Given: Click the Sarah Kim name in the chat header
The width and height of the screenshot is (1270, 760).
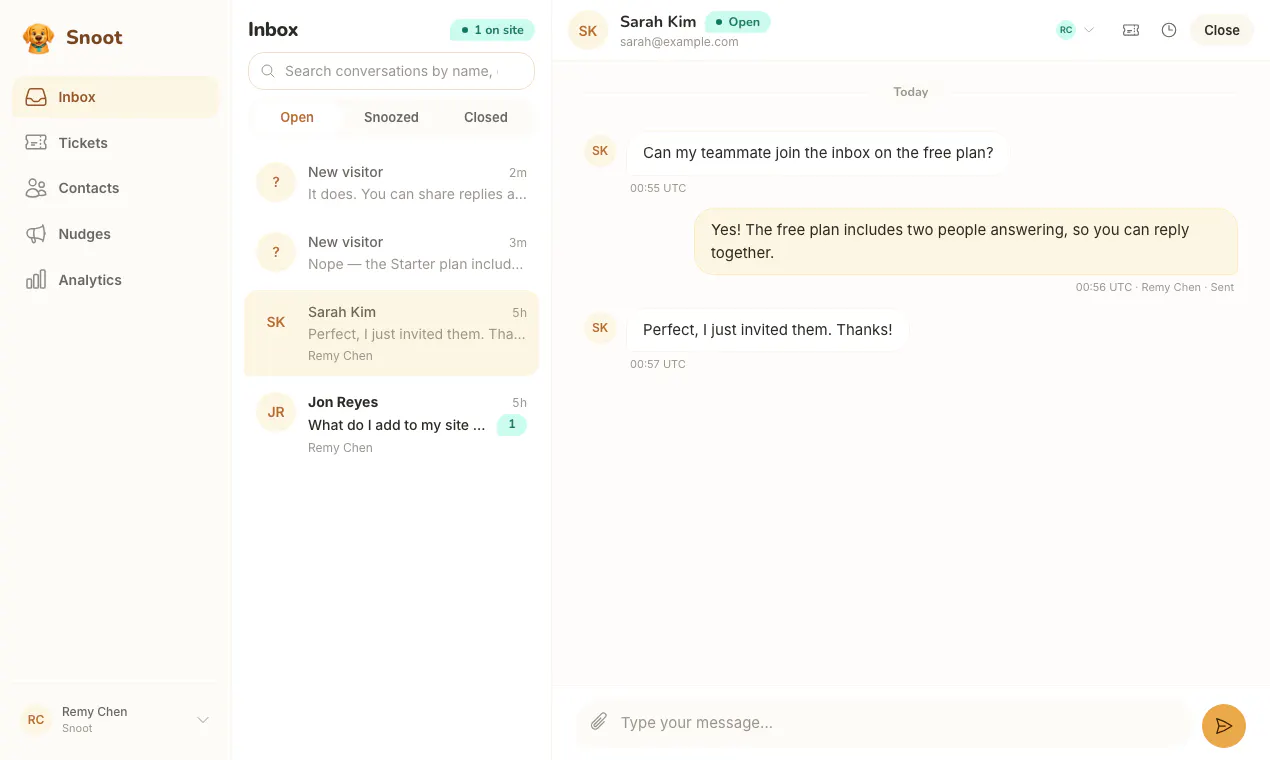Looking at the screenshot, I should click(x=658, y=21).
